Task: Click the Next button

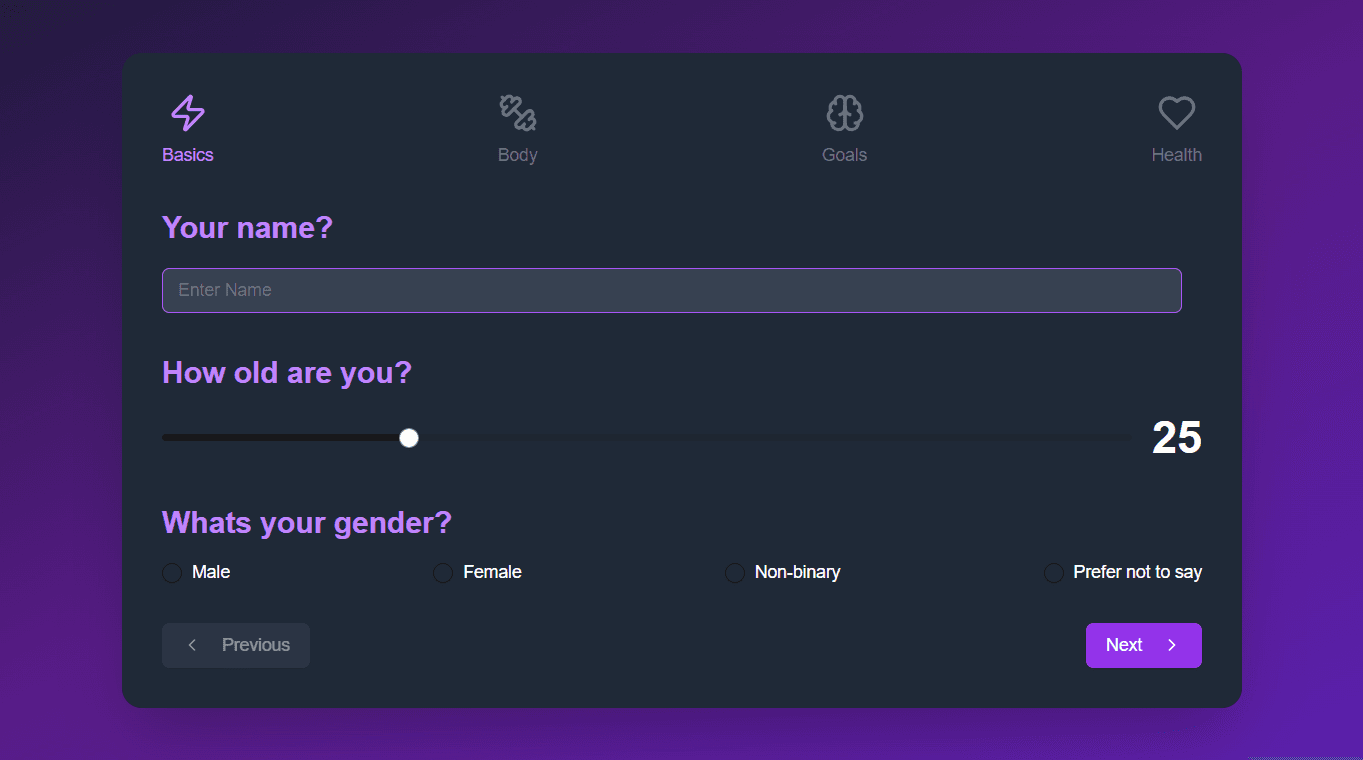Action: tap(1144, 645)
